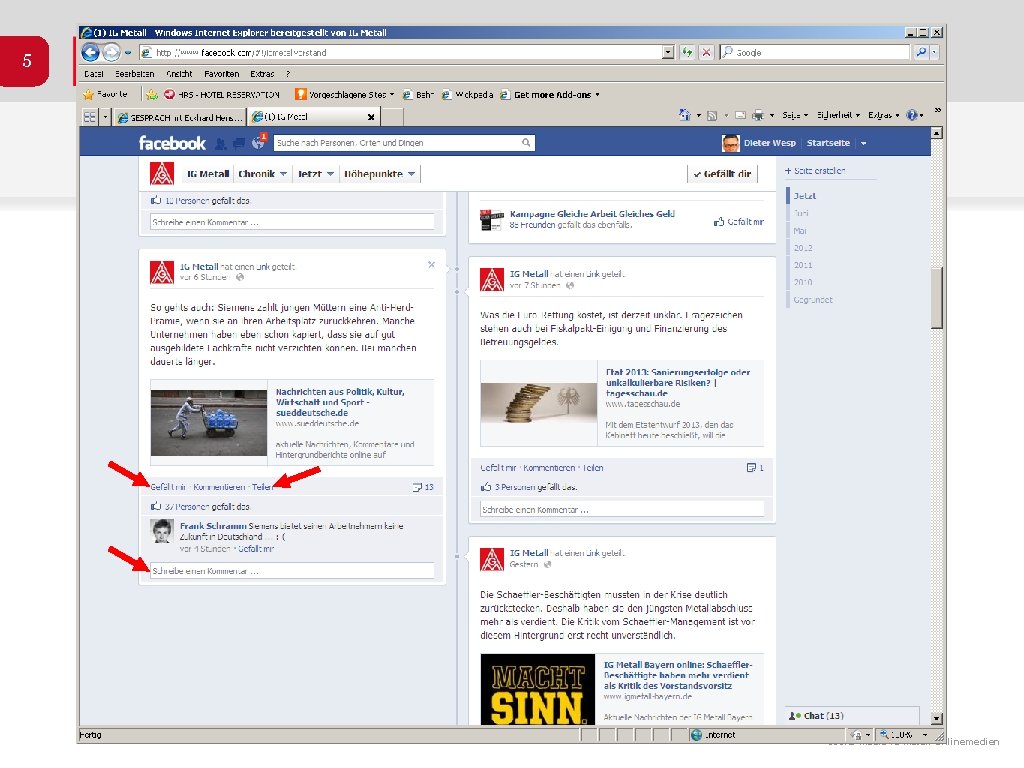This screenshot has height=768, width=1024.
Task: Click Teilen under the sueddeutsche post
Action: [262, 487]
